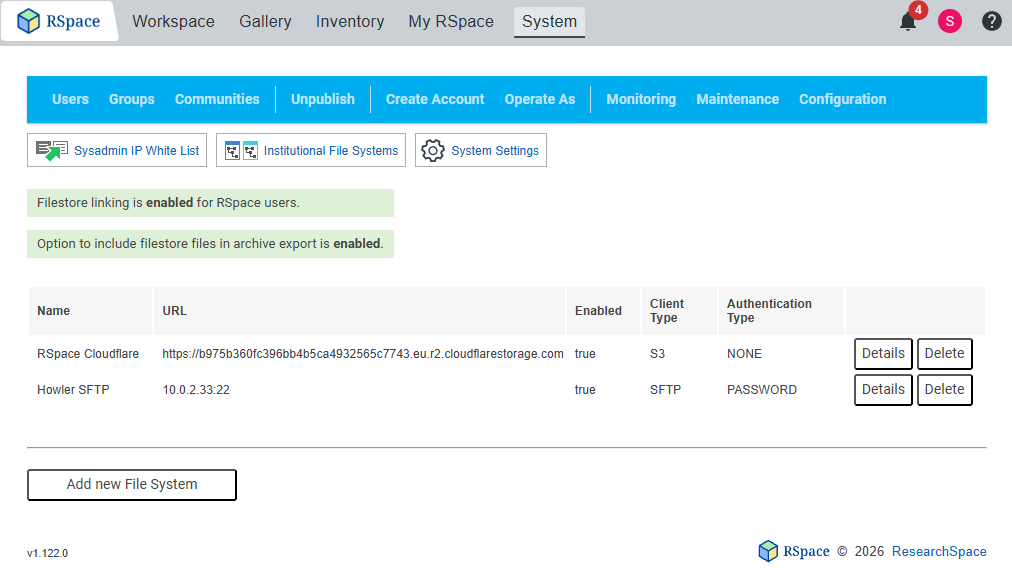The image size is (1012, 568).
Task: Open the Unpublish section
Action: pos(323,99)
